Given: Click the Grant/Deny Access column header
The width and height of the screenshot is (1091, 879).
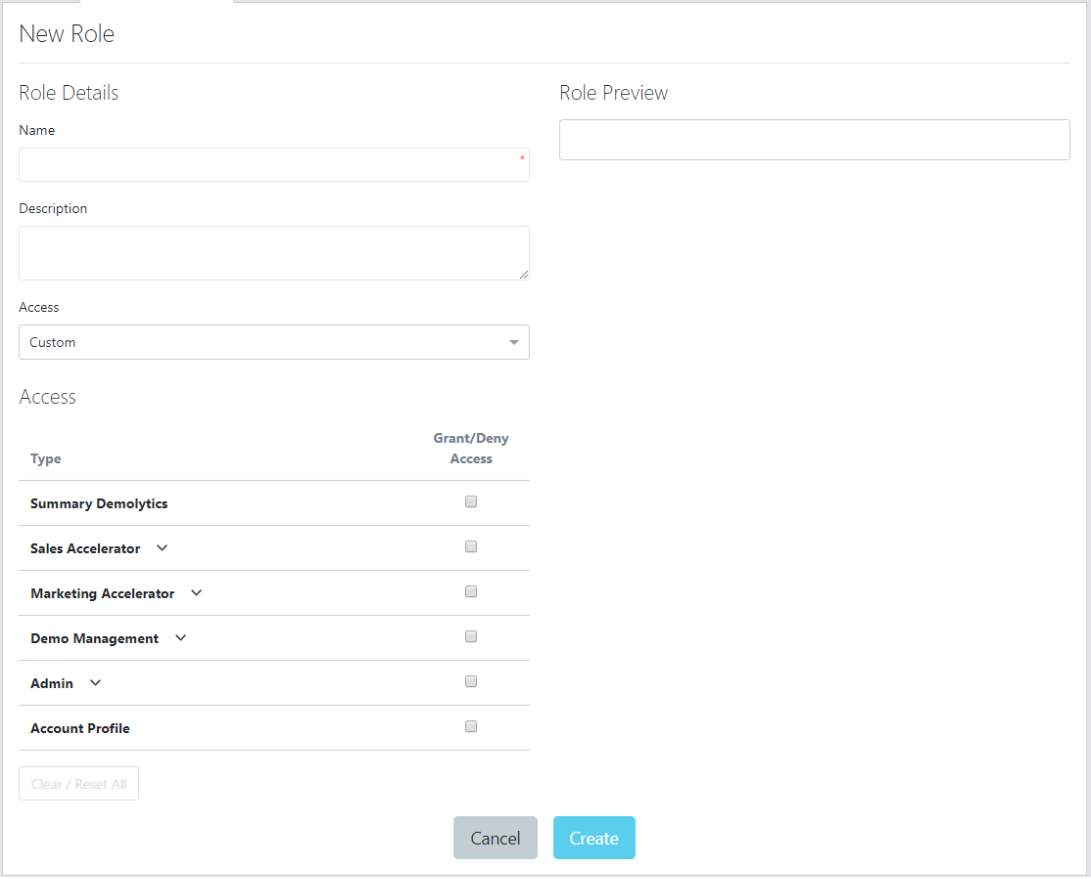Looking at the screenshot, I should coord(471,448).
